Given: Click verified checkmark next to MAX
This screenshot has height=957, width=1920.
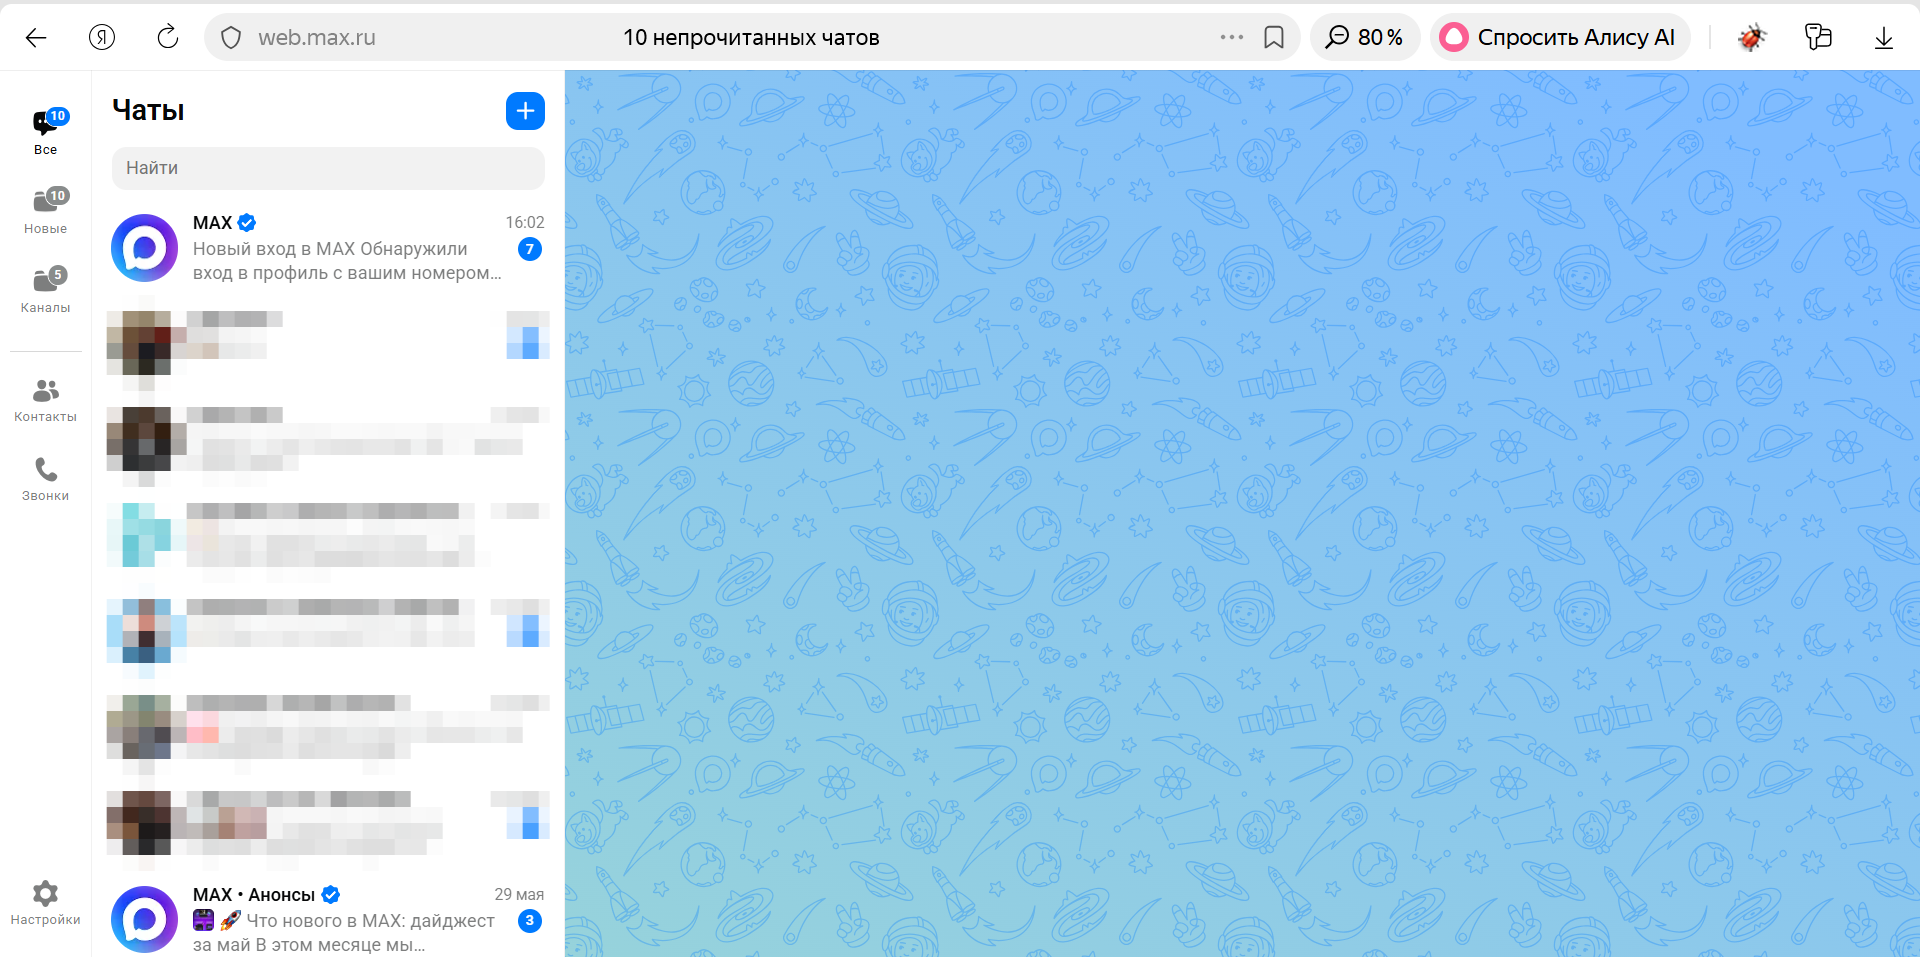Looking at the screenshot, I should tap(247, 223).
